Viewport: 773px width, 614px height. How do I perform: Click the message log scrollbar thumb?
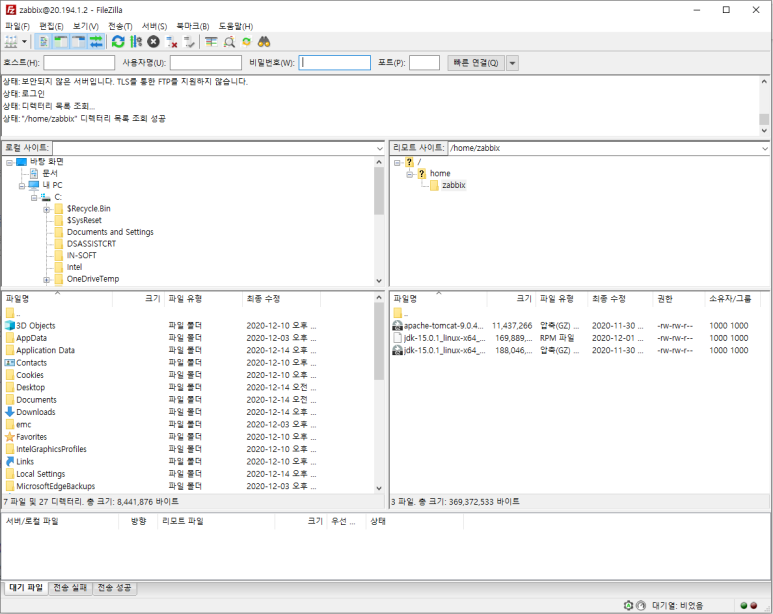(x=764, y=119)
